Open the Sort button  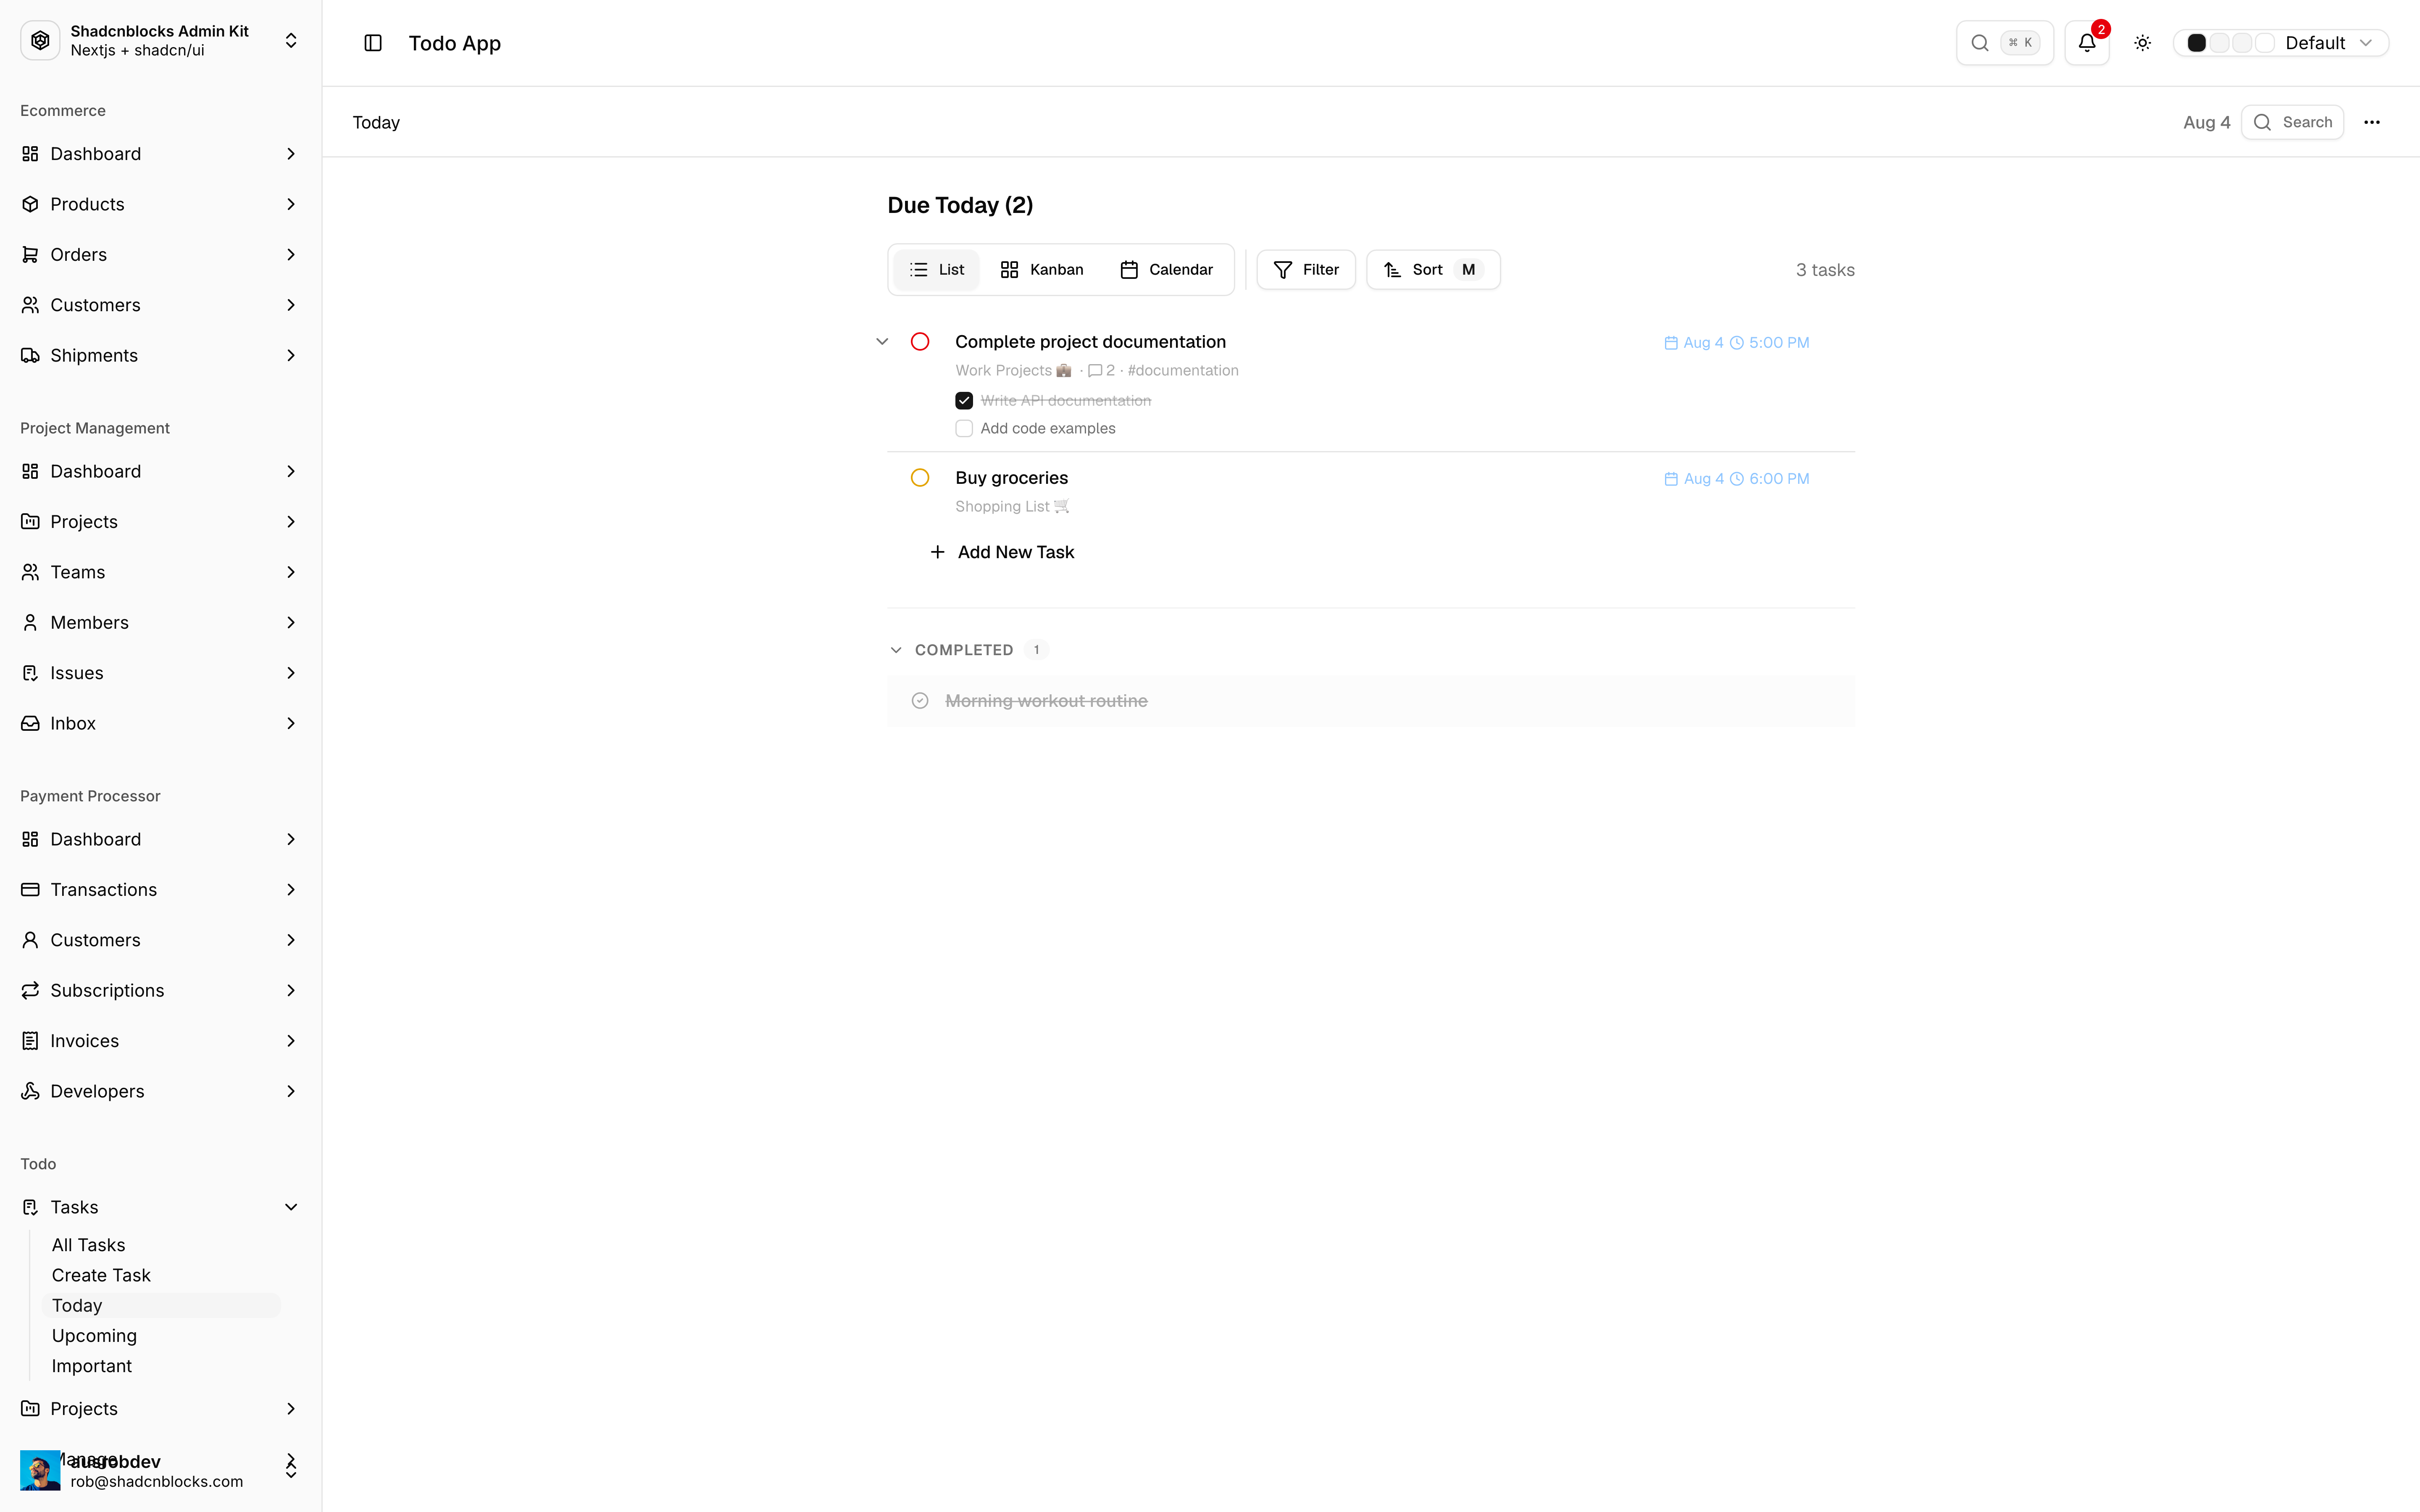(x=1433, y=270)
